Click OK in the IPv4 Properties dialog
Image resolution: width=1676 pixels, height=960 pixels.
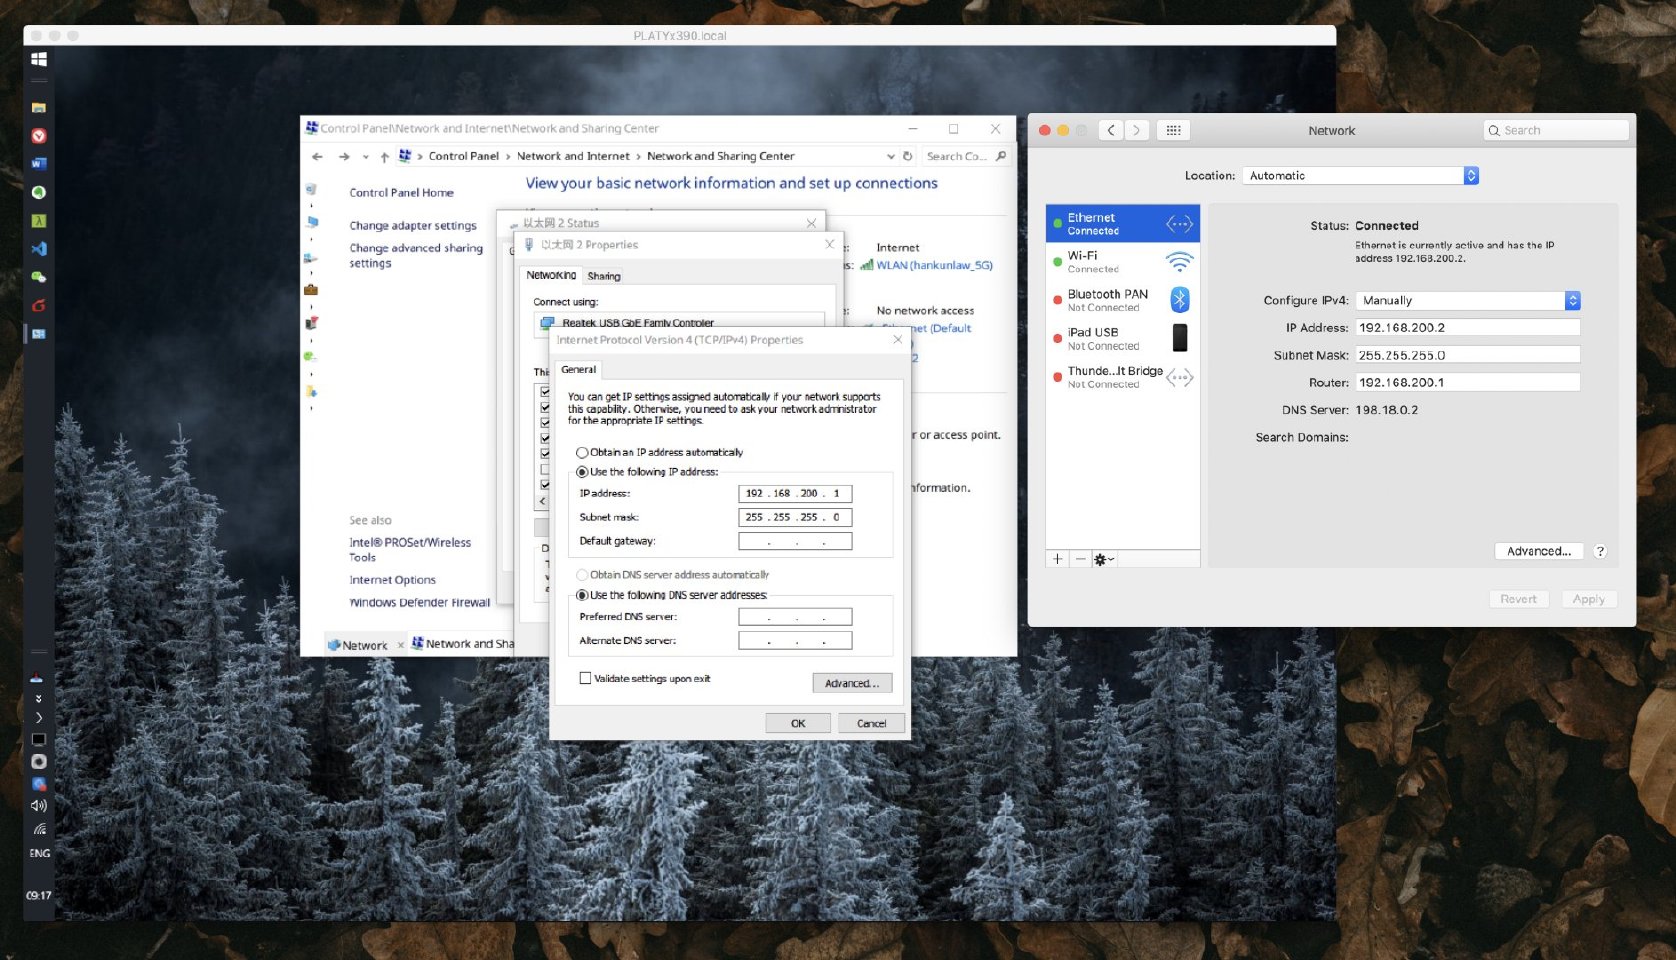797,723
